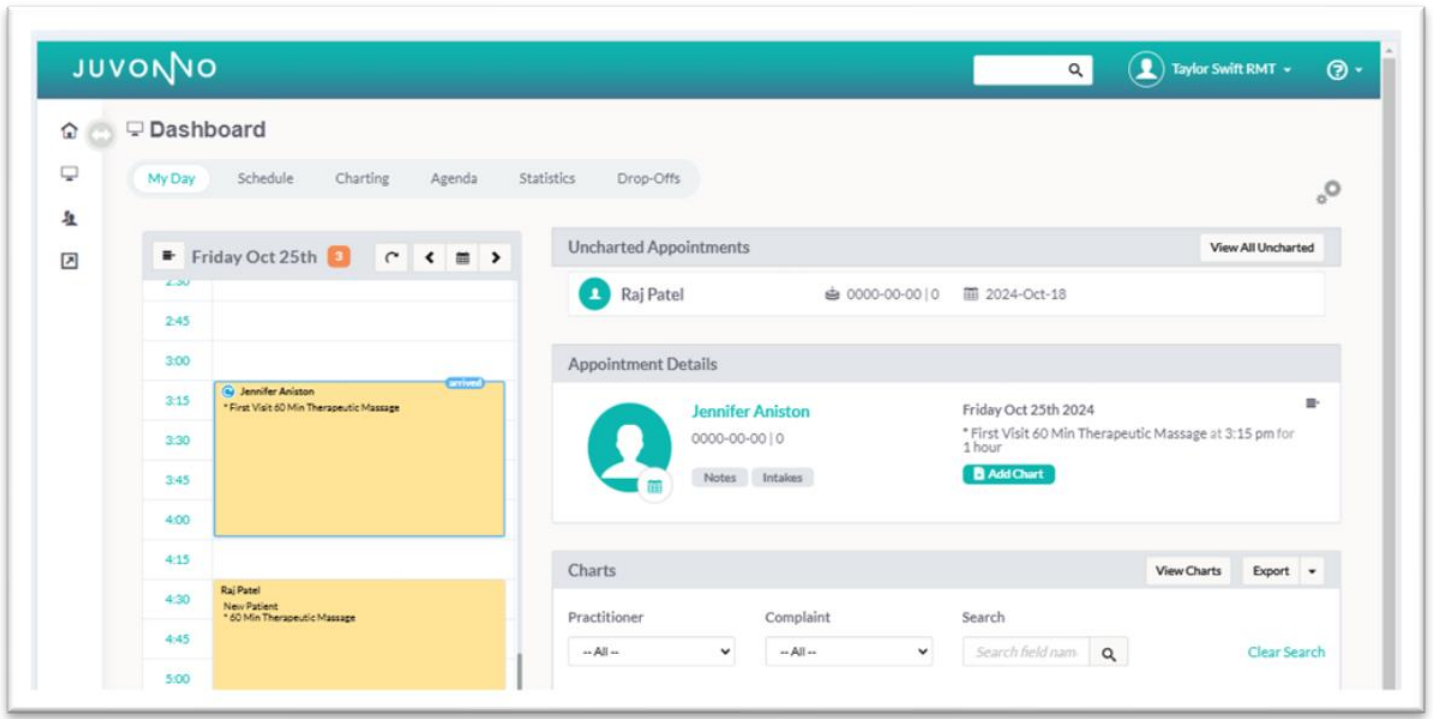Click the Search field name input
Screen dimensions: 1433x719
[1026, 652]
